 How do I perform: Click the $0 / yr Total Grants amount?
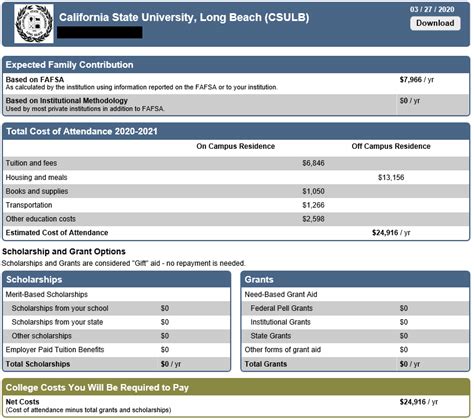[410, 364]
